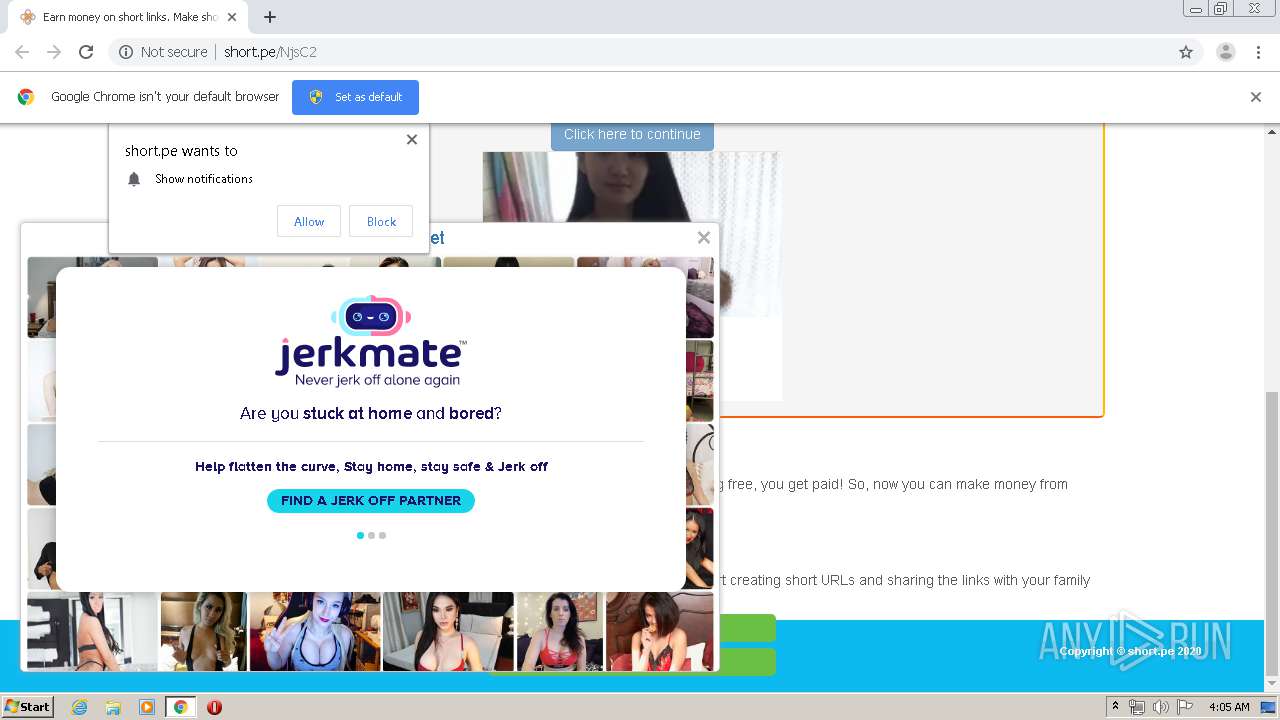The width and height of the screenshot is (1280, 720).
Task: Reload the current page
Action: pos(86,52)
